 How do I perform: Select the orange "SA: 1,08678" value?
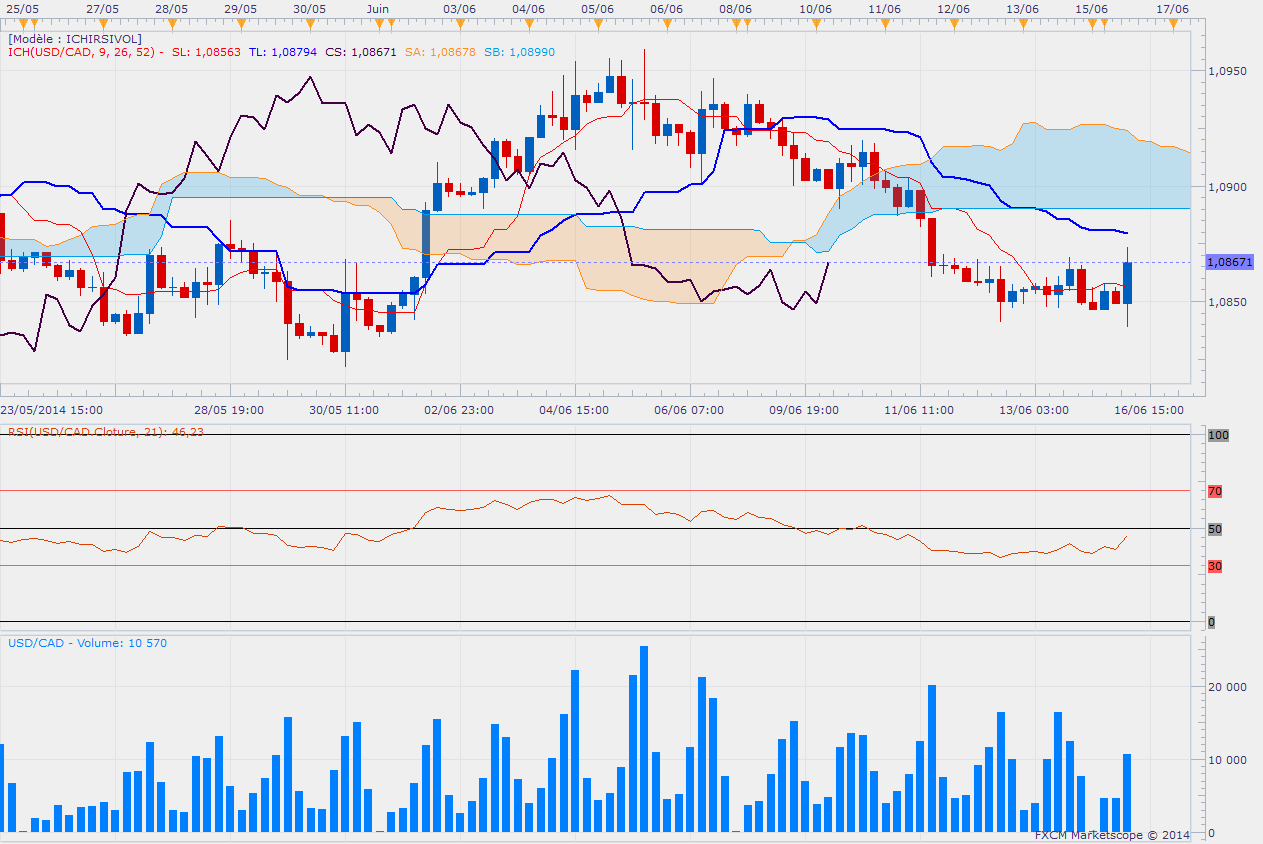(x=441, y=52)
